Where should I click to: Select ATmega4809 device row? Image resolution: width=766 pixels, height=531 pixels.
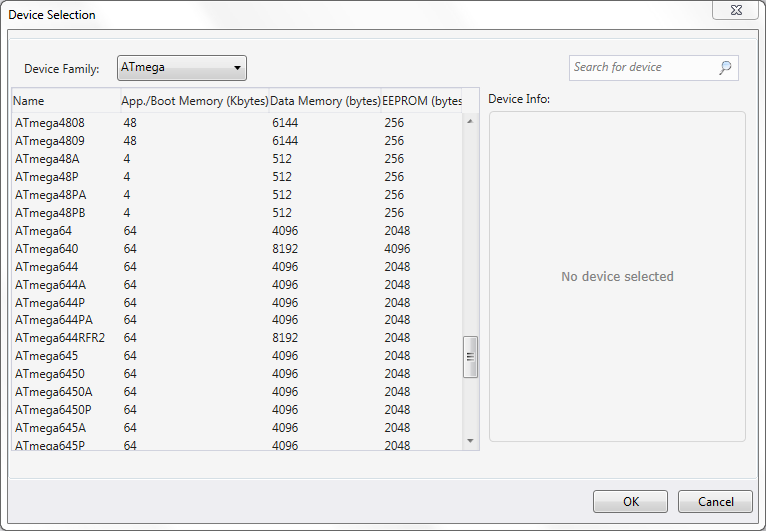(x=237, y=141)
